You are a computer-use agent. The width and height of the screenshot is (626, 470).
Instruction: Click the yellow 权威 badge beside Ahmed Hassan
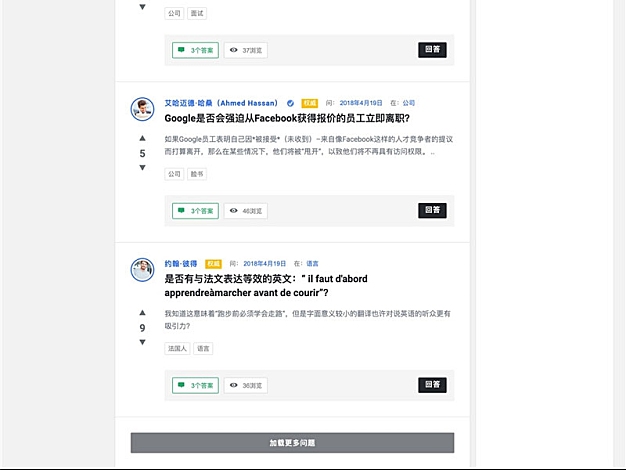click(x=309, y=103)
